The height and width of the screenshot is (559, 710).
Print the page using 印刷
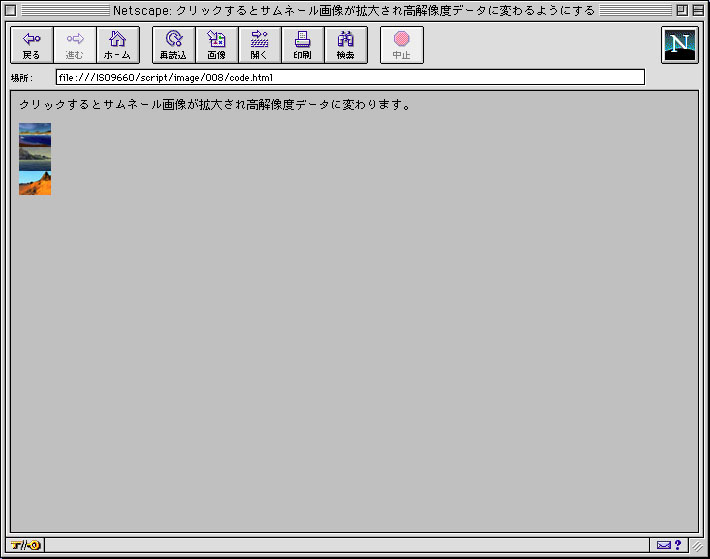pos(303,45)
